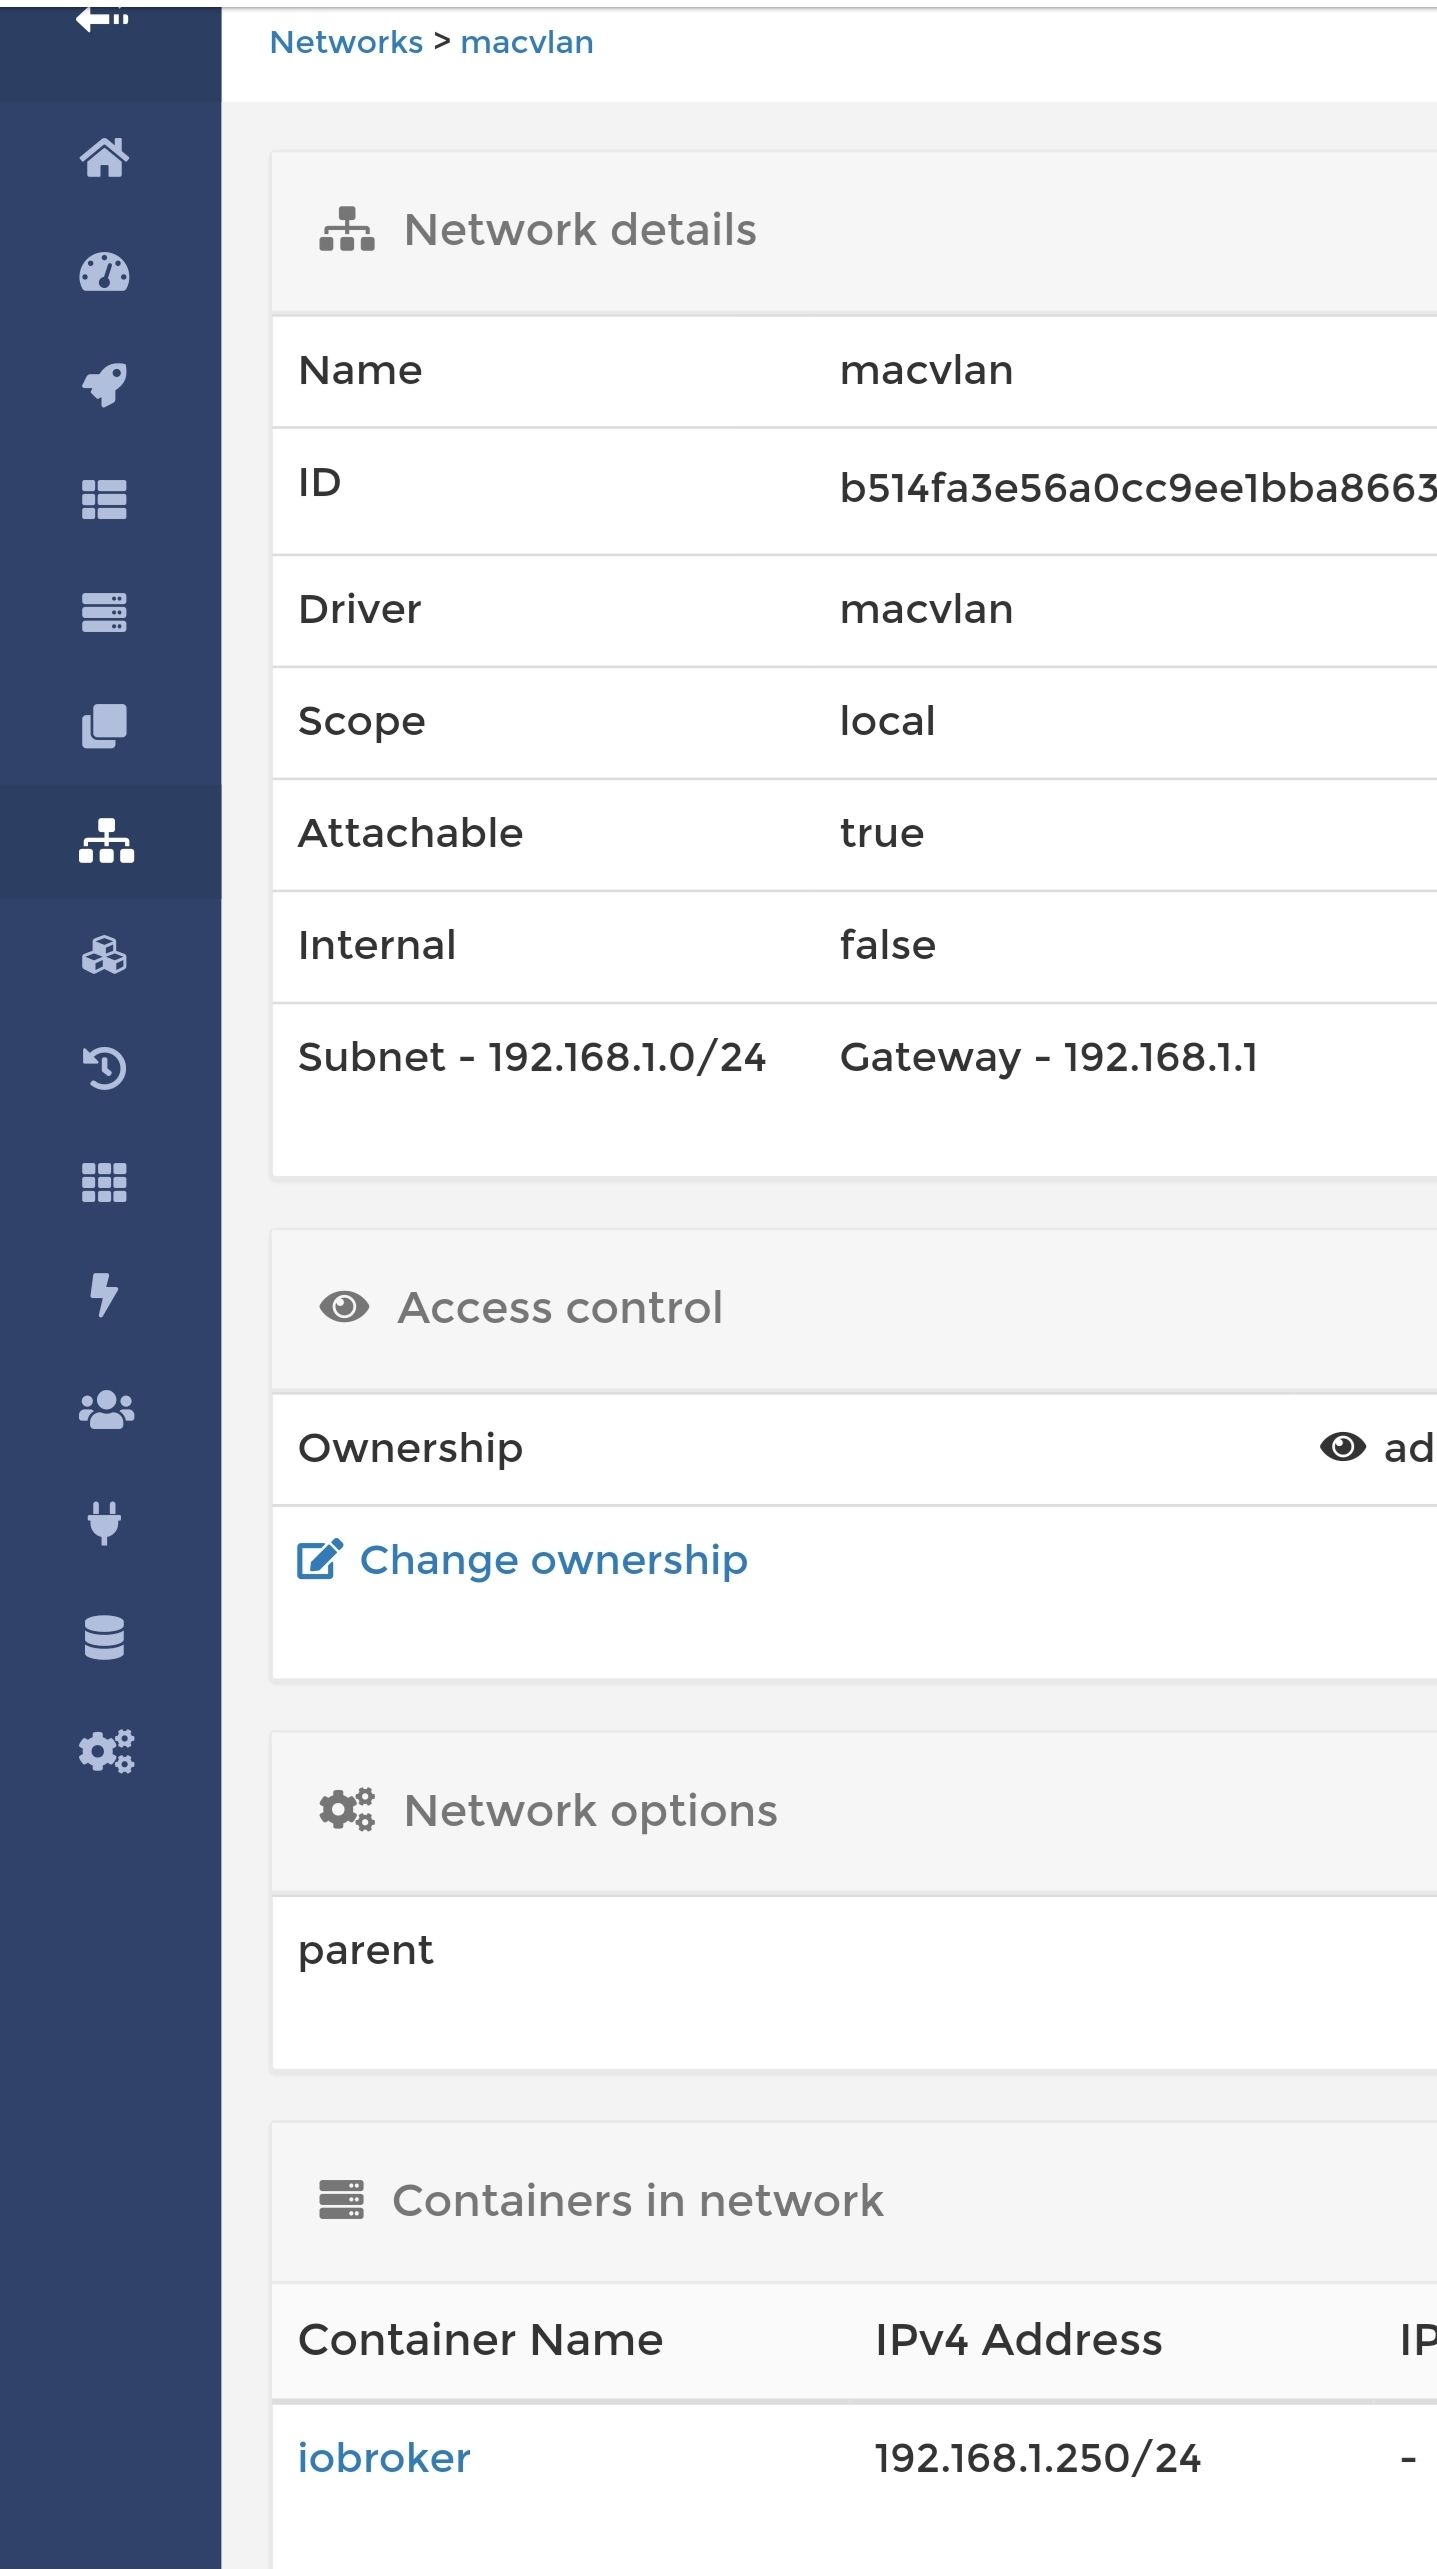Open Extensions bolt icon in sidebar

(x=104, y=1295)
